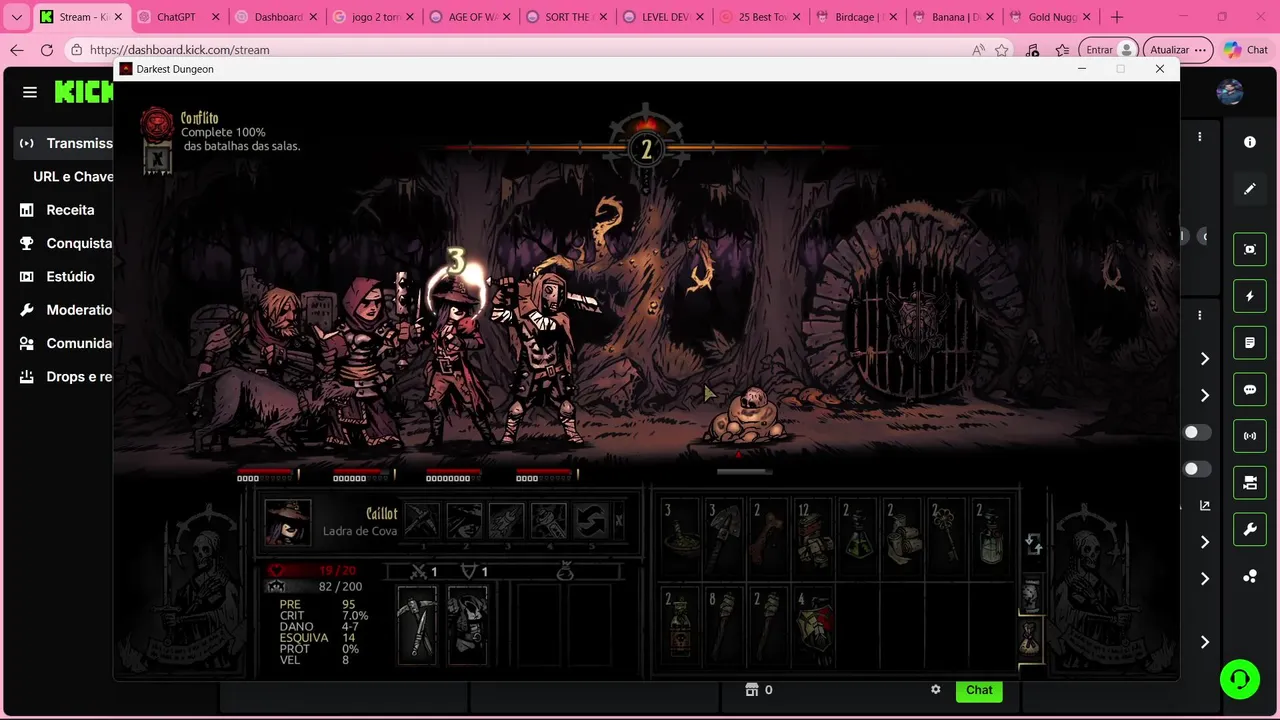Image resolution: width=1280 pixels, height=720 pixels.
Task: Click the three dots cluster icon
Action: click(1250, 577)
